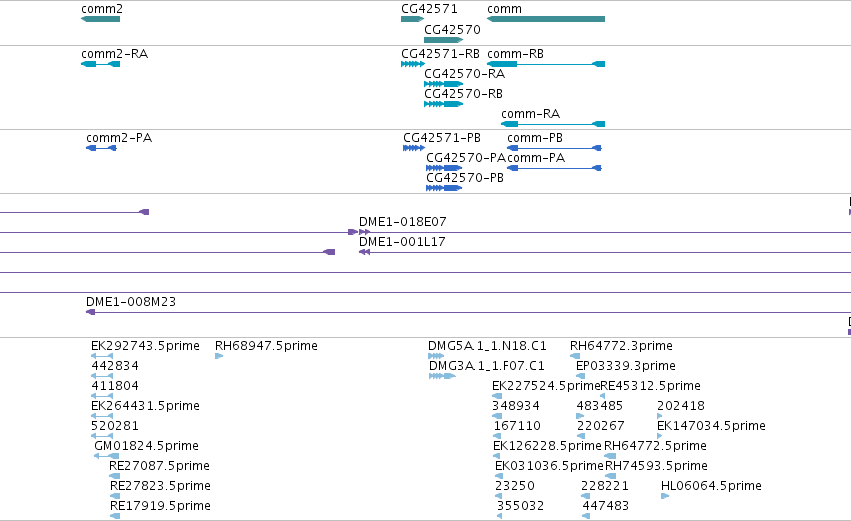Select the comm gene feature bar
The height and width of the screenshot is (521, 851).
546,19
